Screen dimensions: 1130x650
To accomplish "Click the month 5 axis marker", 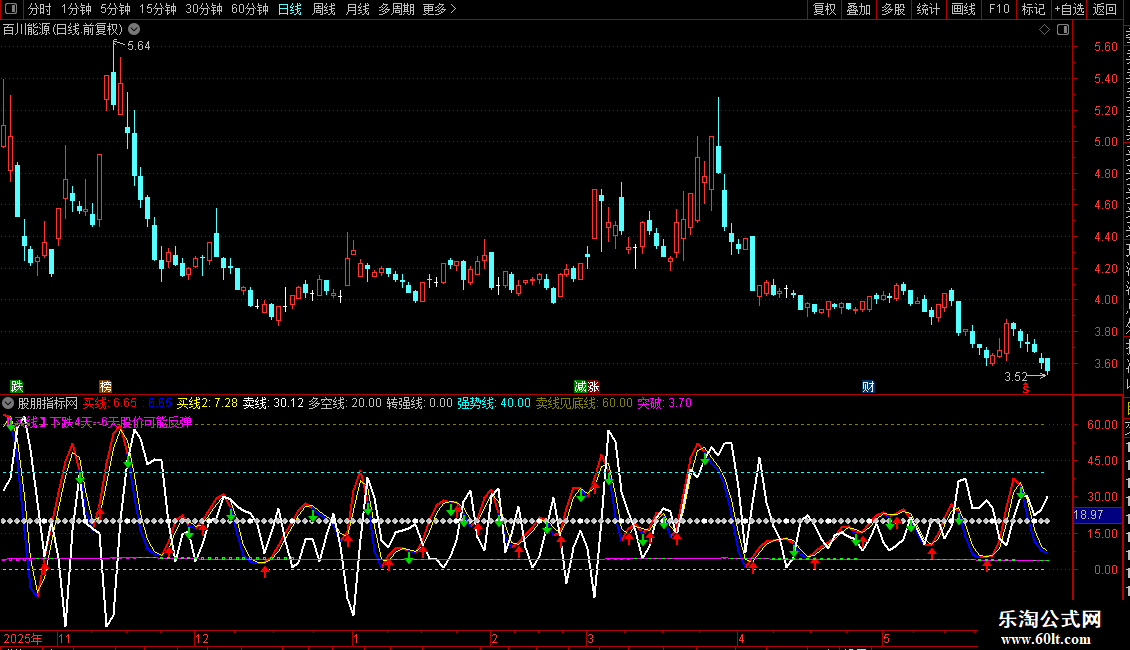I will (886, 638).
